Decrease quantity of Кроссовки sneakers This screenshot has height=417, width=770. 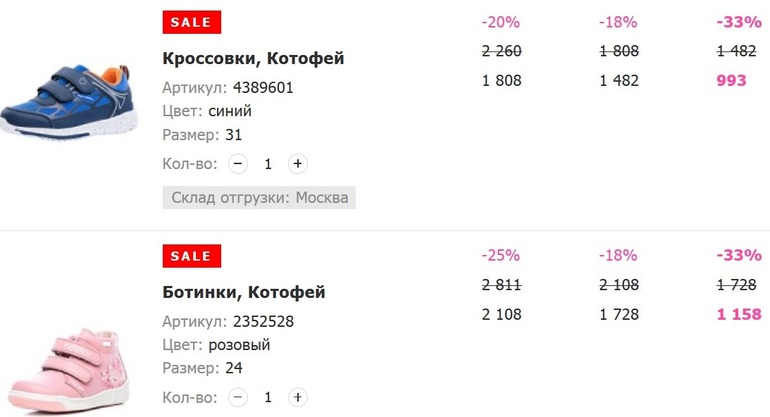238,164
